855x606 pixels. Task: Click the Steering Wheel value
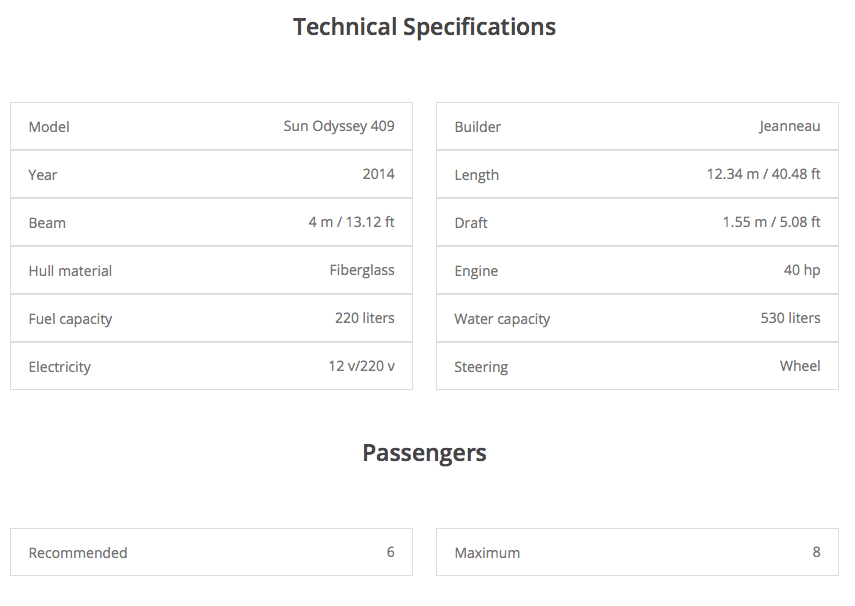click(x=800, y=366)
